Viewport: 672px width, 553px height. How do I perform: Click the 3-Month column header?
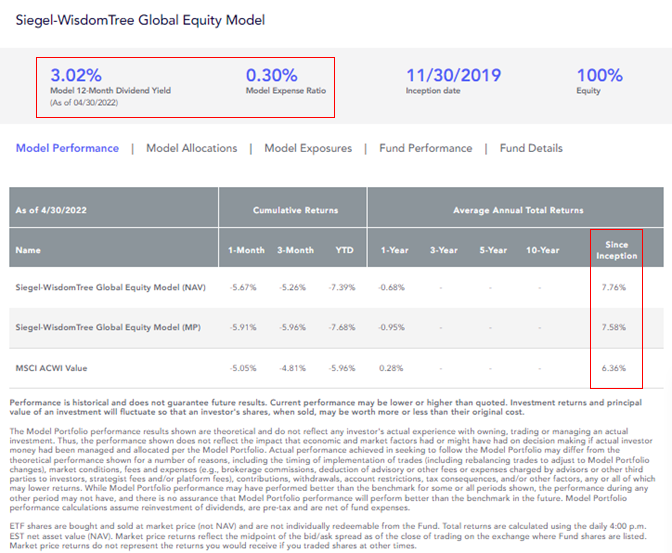coord(295,250)
